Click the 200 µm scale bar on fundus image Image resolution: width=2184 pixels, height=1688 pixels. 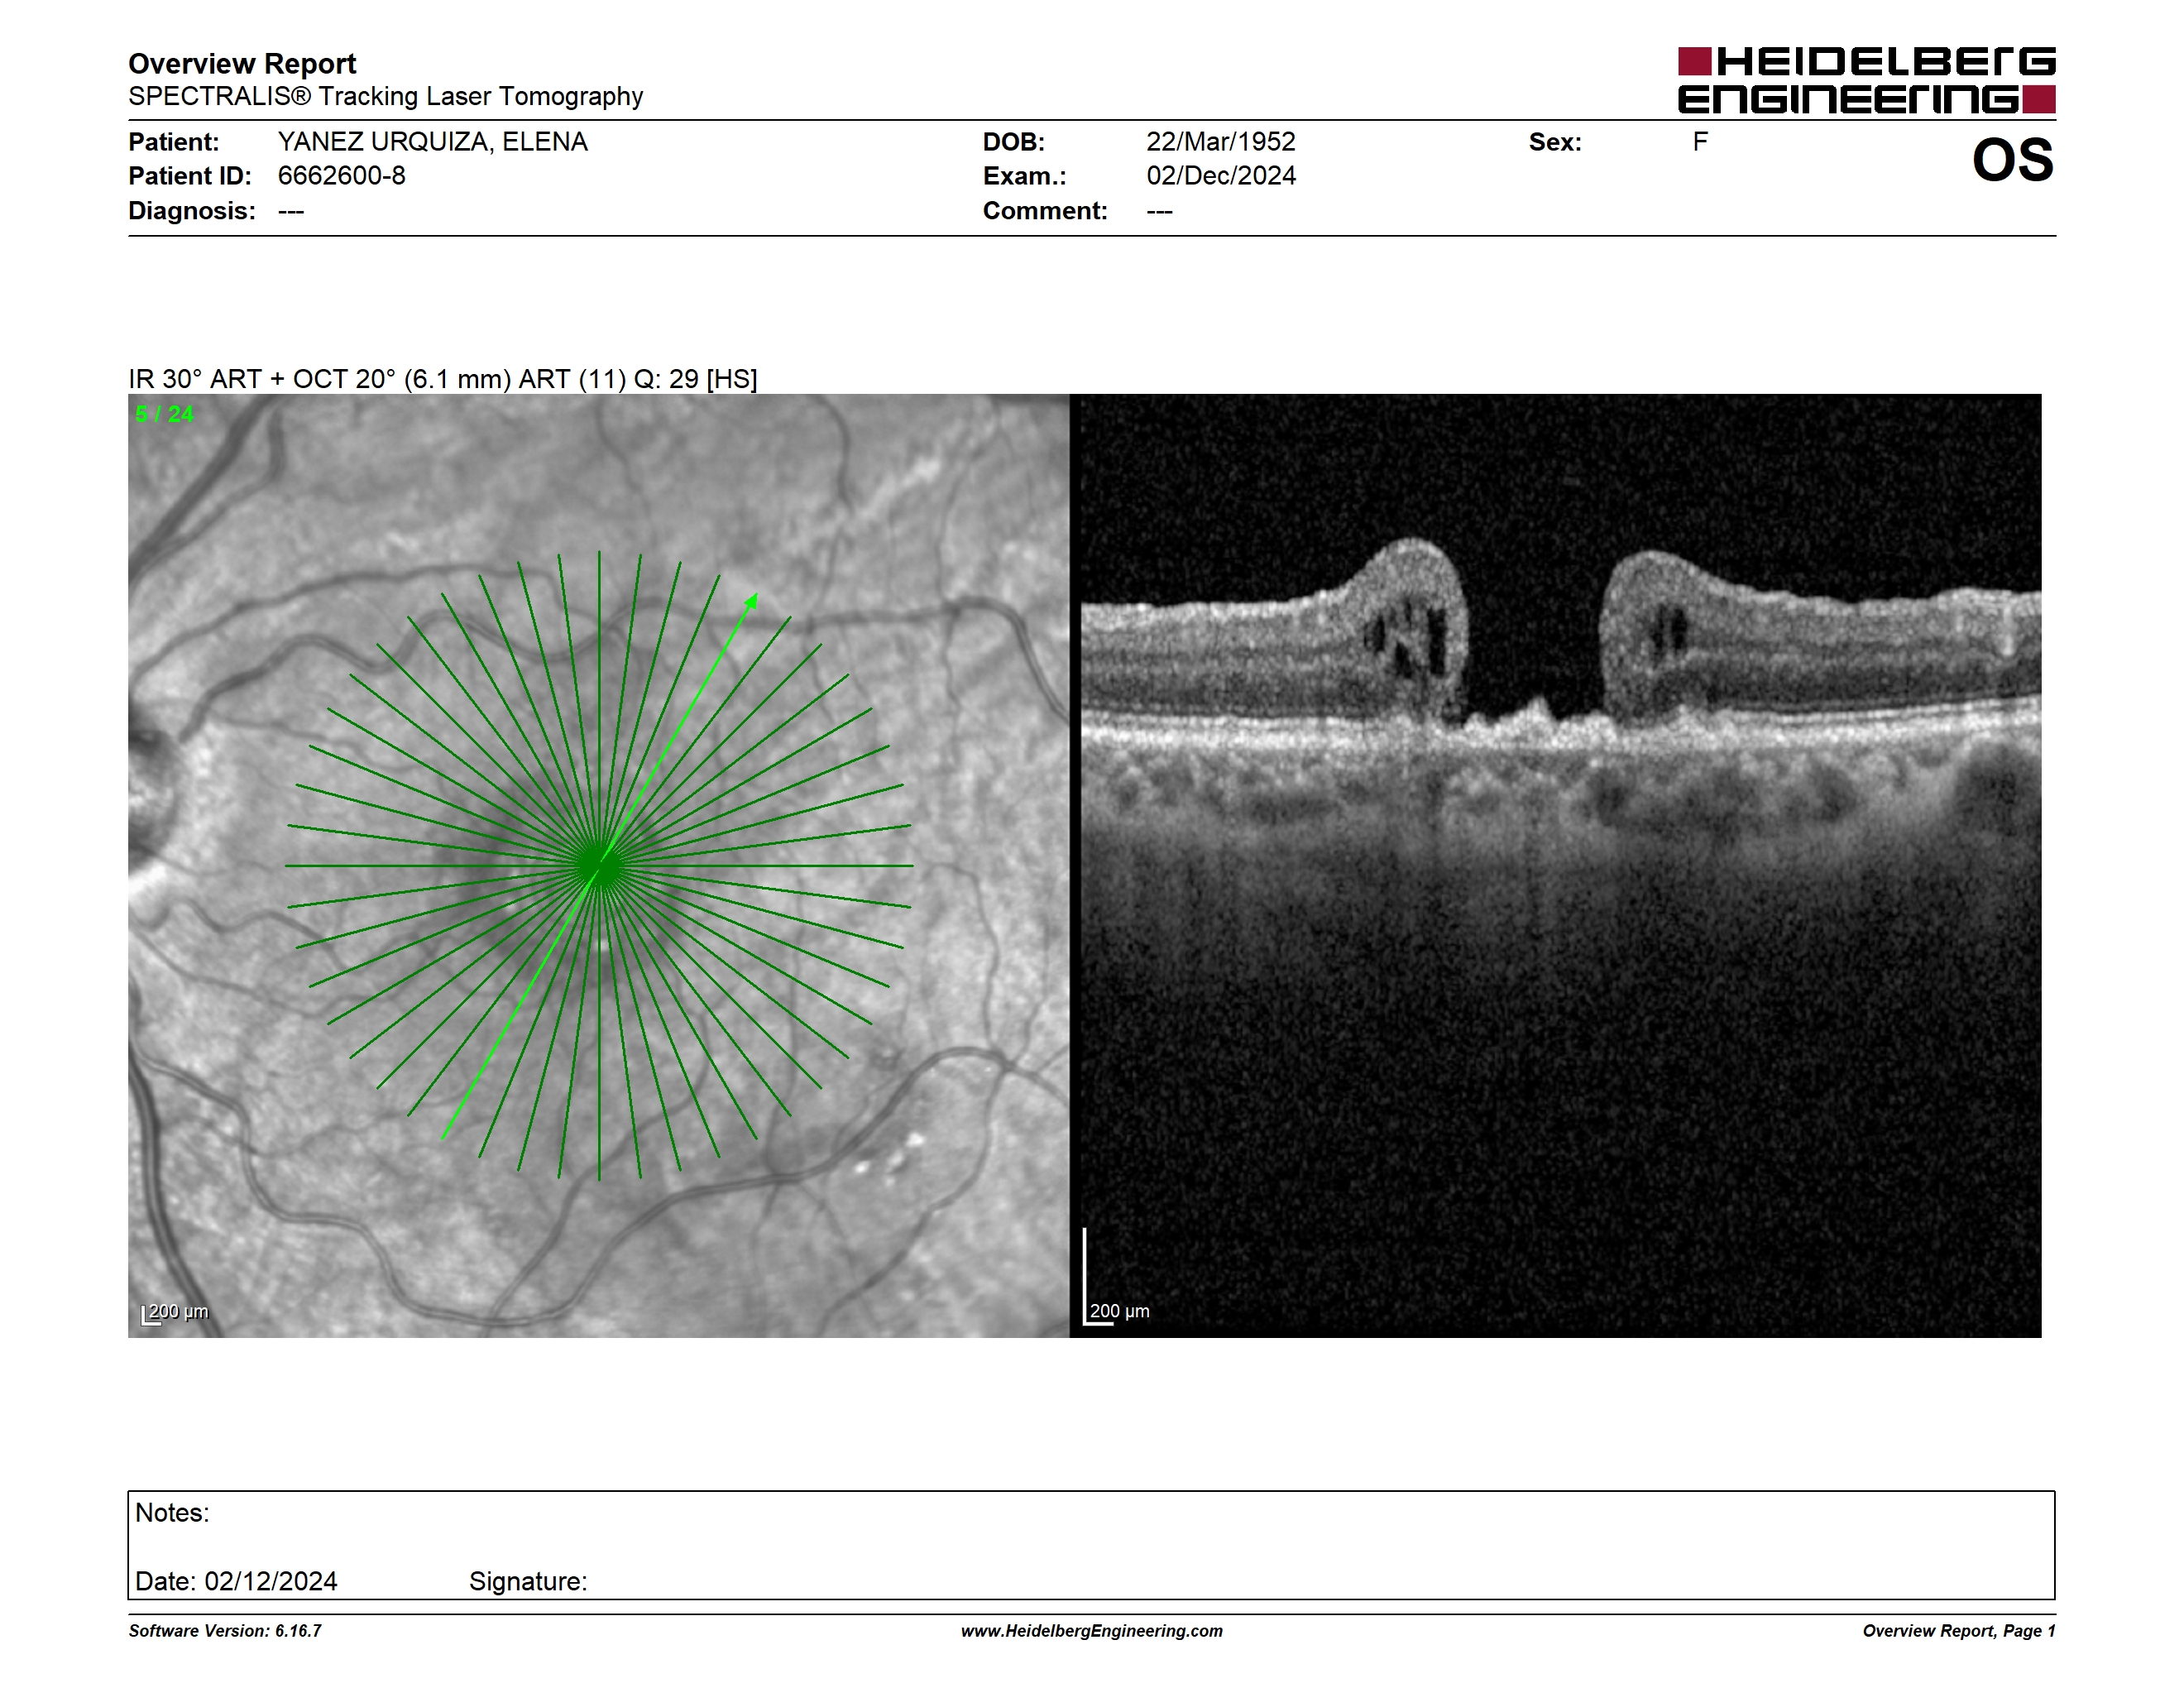175,1312
